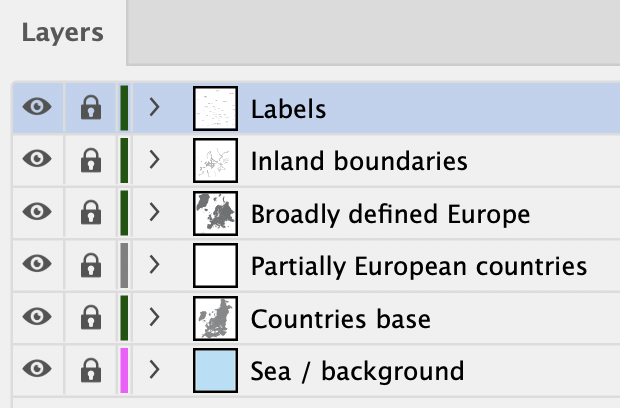This screenshot has height=408, width=620.
Task: Click lock icon for Partially European countries
Action: [91, 264]
